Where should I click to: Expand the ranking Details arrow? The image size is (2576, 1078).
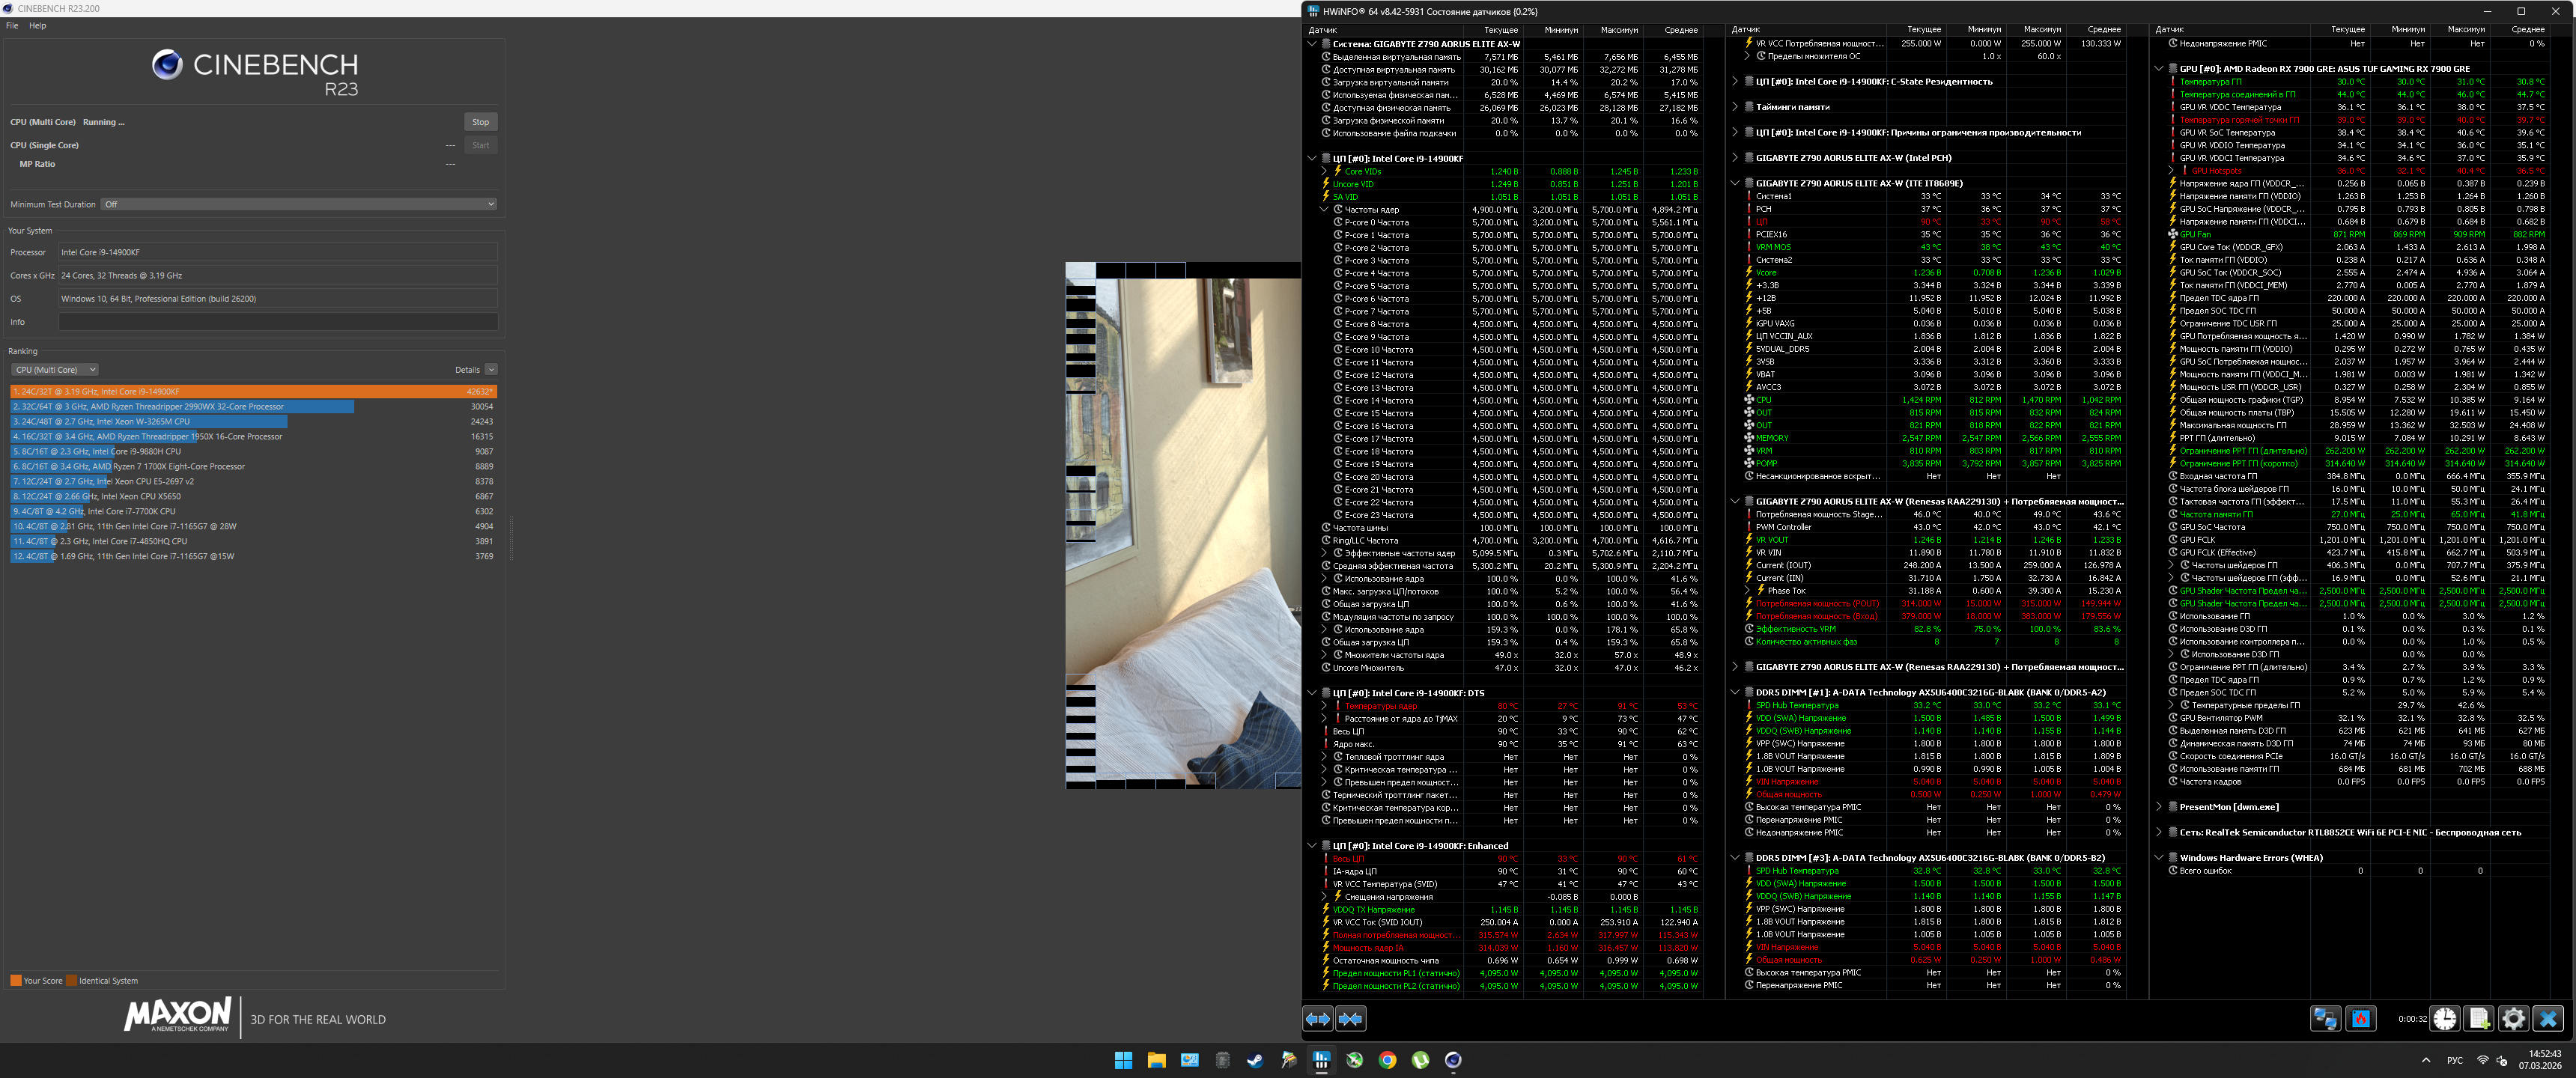pyautogui.click(x=491, y=370)
